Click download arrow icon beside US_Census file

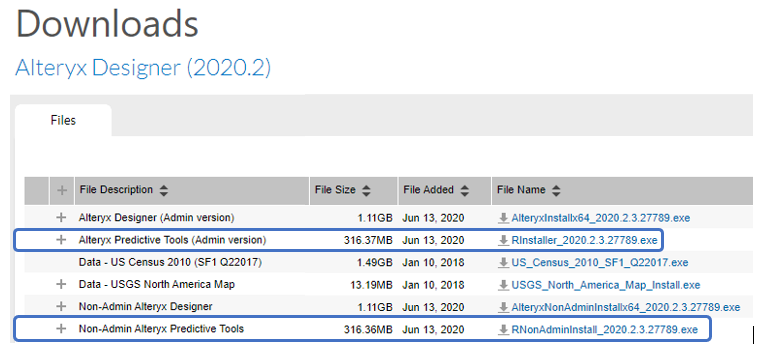(503, 263)
